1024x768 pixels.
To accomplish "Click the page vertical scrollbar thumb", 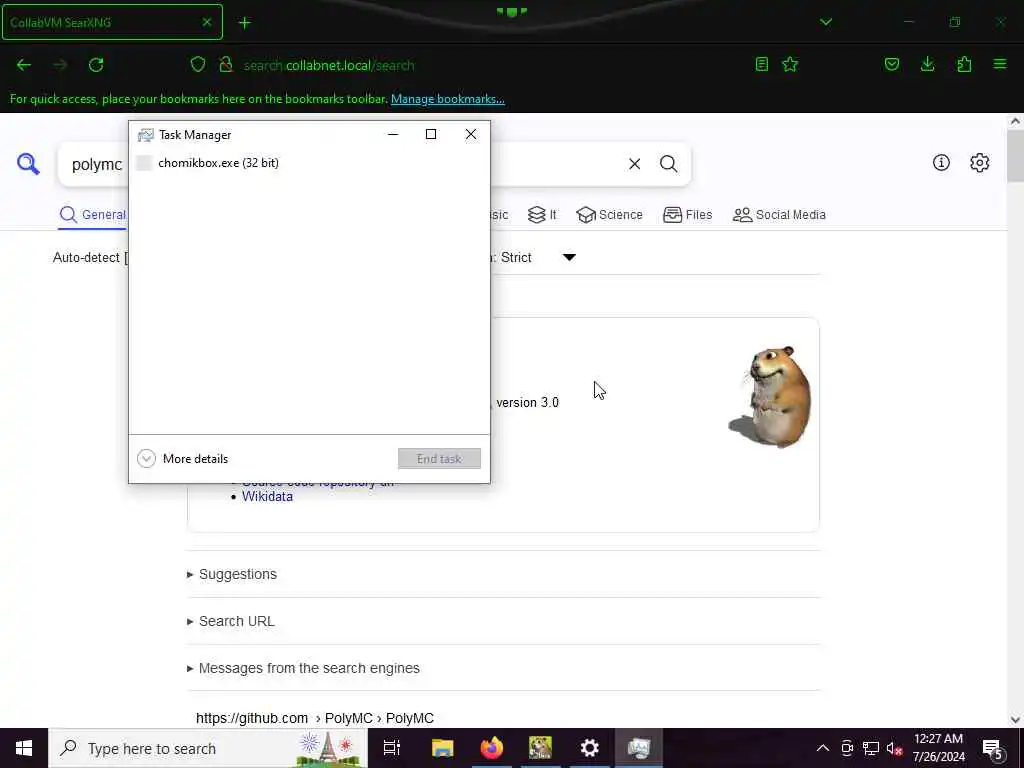I will point(1015,155).
